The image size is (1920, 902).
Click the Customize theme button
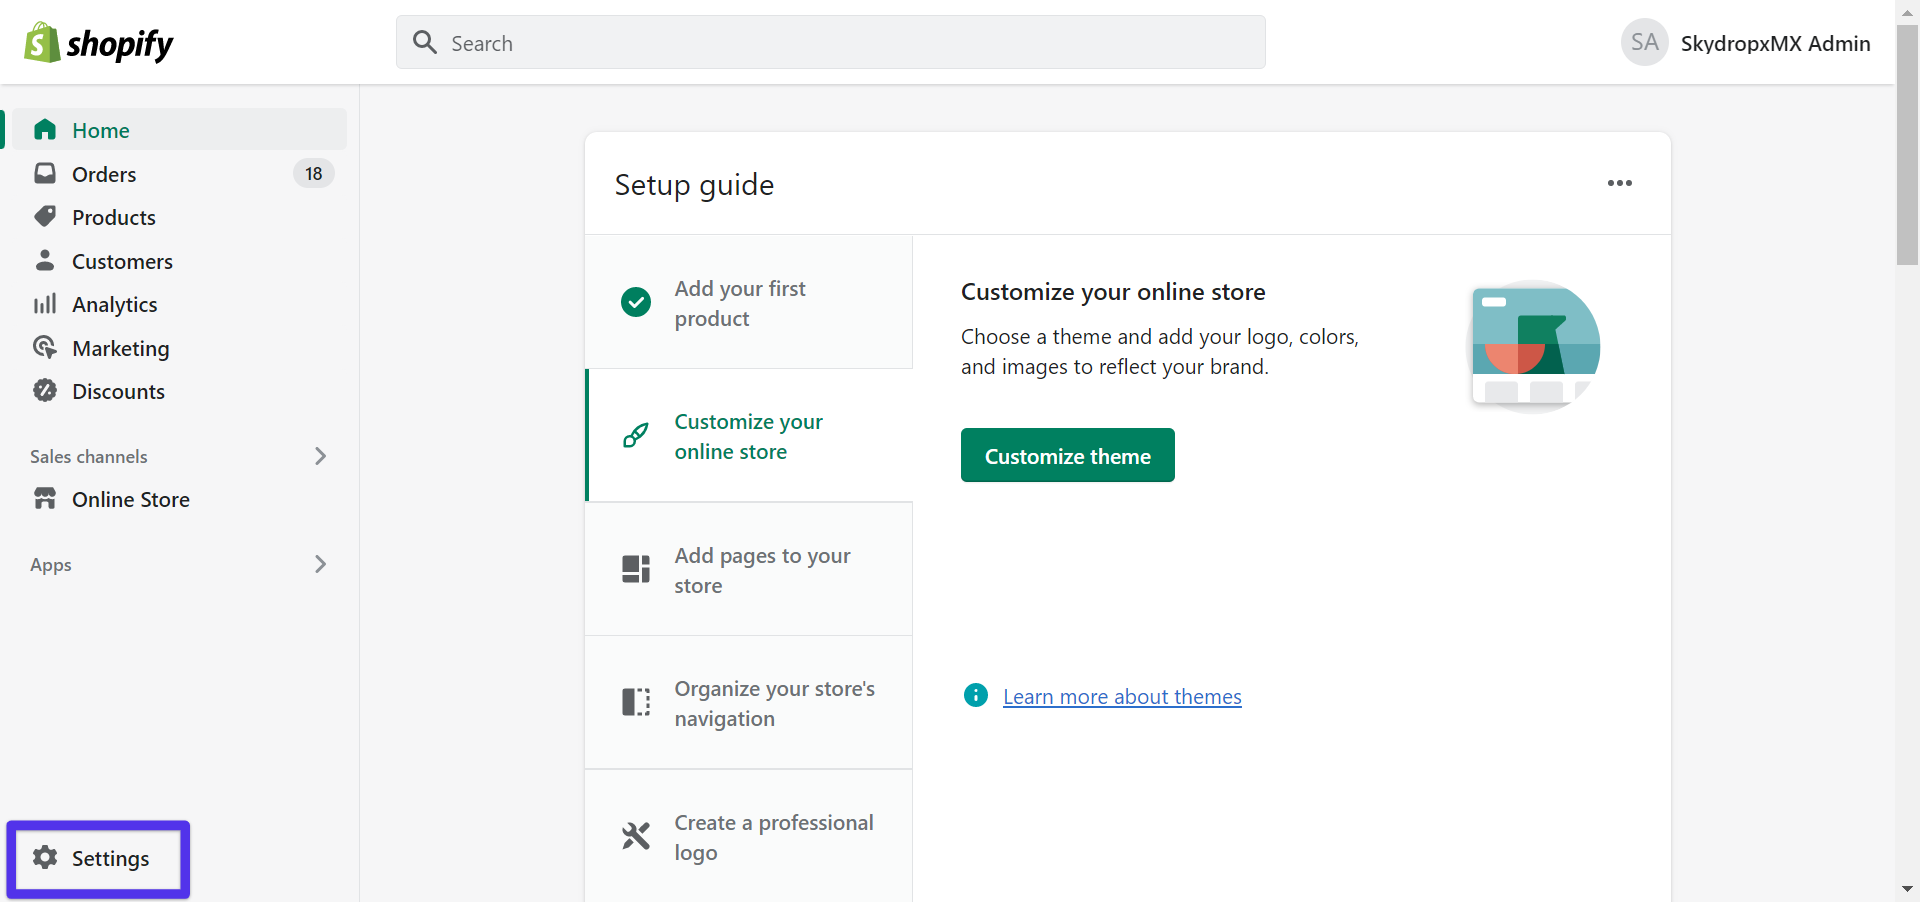coord(1068,455)
